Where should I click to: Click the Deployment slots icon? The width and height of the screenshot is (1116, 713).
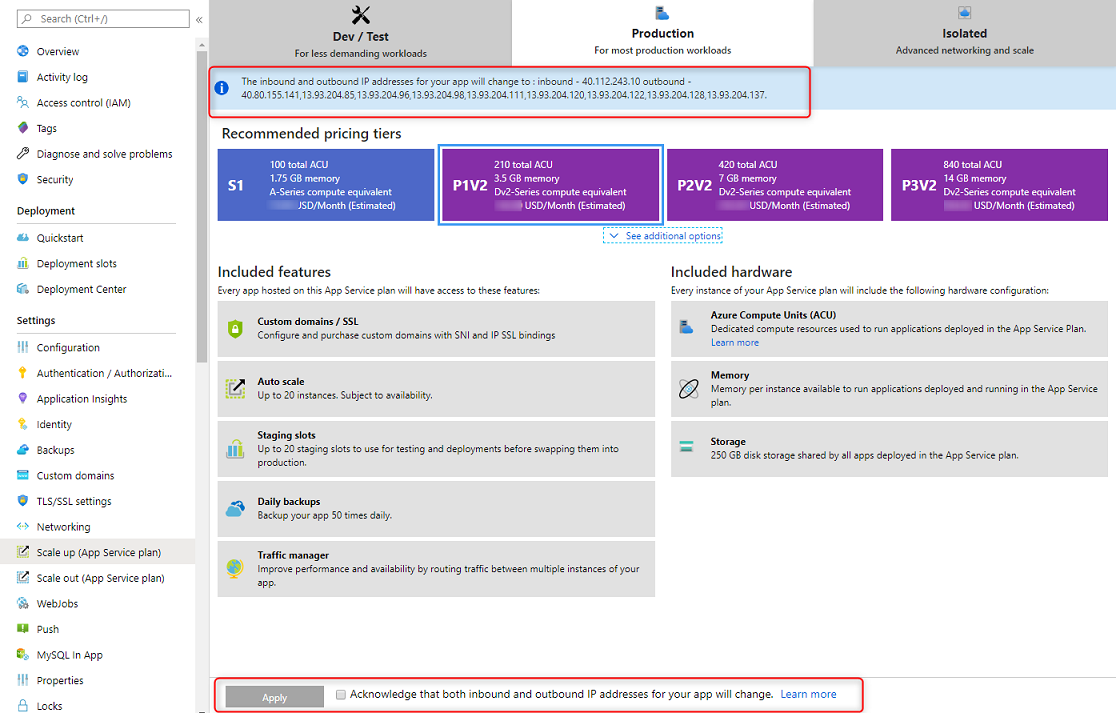coord(23,264)
